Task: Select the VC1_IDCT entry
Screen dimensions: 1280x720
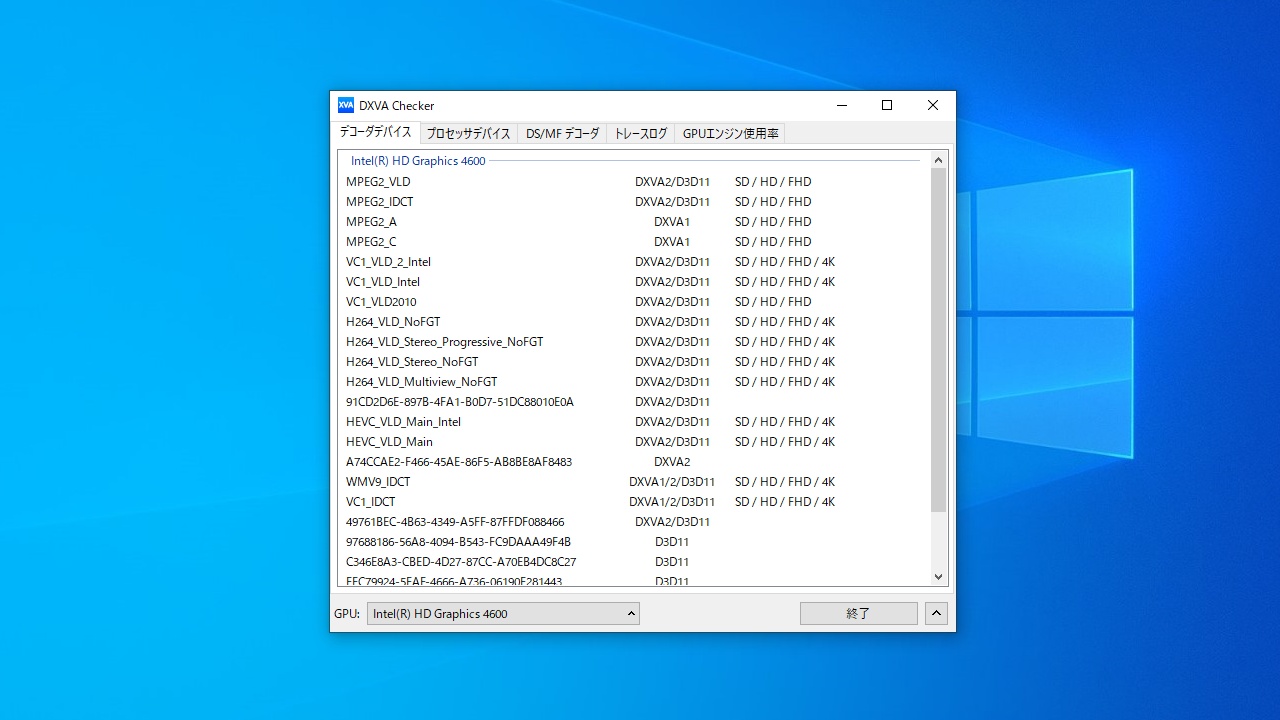Action: [x=633, y=502]
